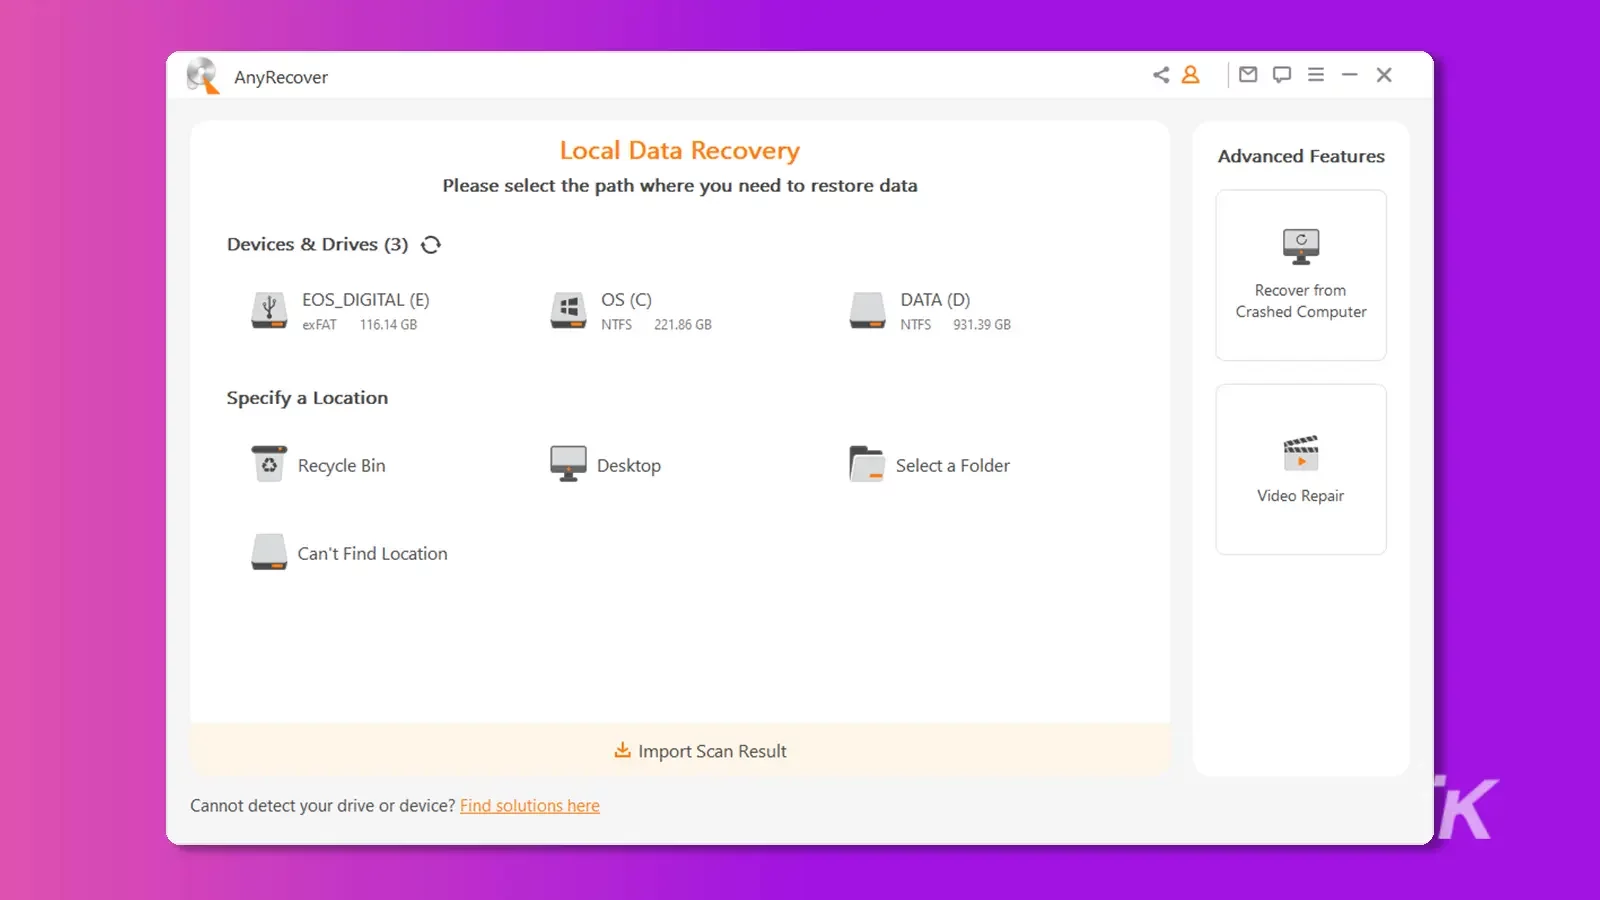
Task: Open the Video Repair feature card
Action: pyautogui.click(x=1301, y=469)
